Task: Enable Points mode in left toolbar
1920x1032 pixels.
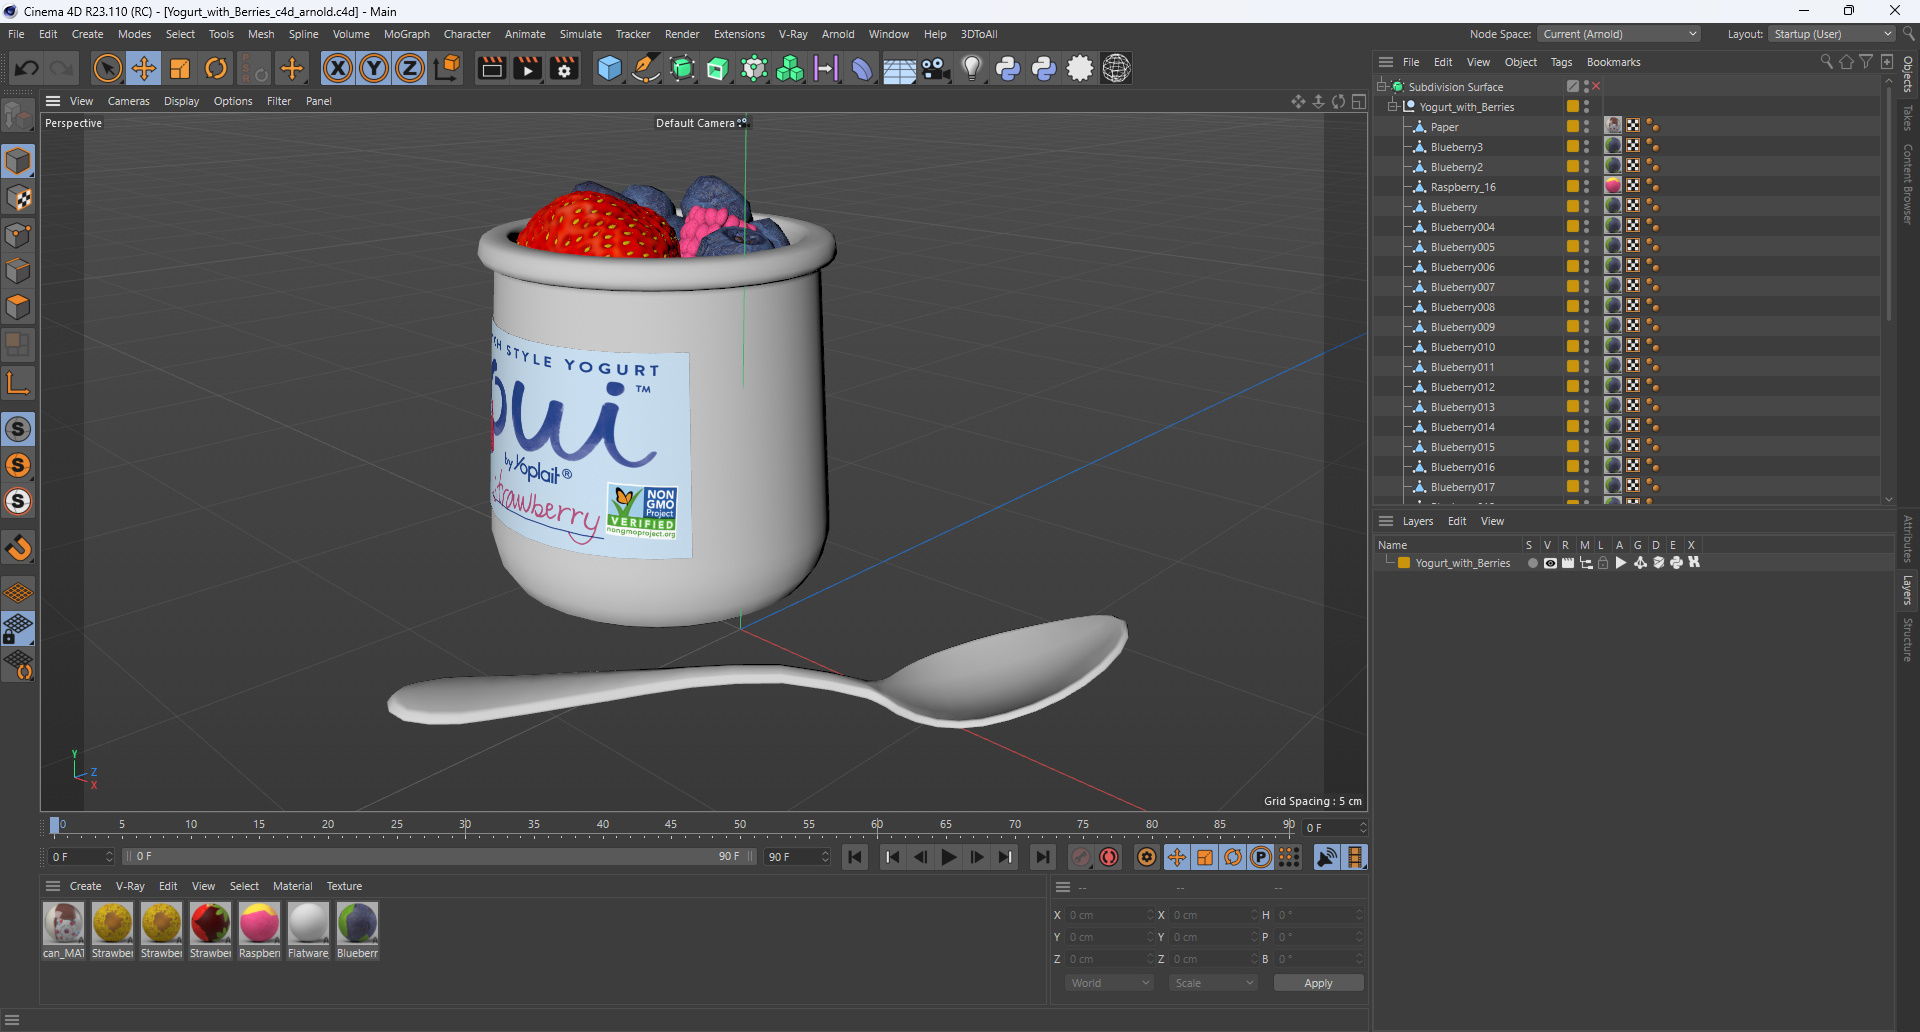Action: pos(18,235)
